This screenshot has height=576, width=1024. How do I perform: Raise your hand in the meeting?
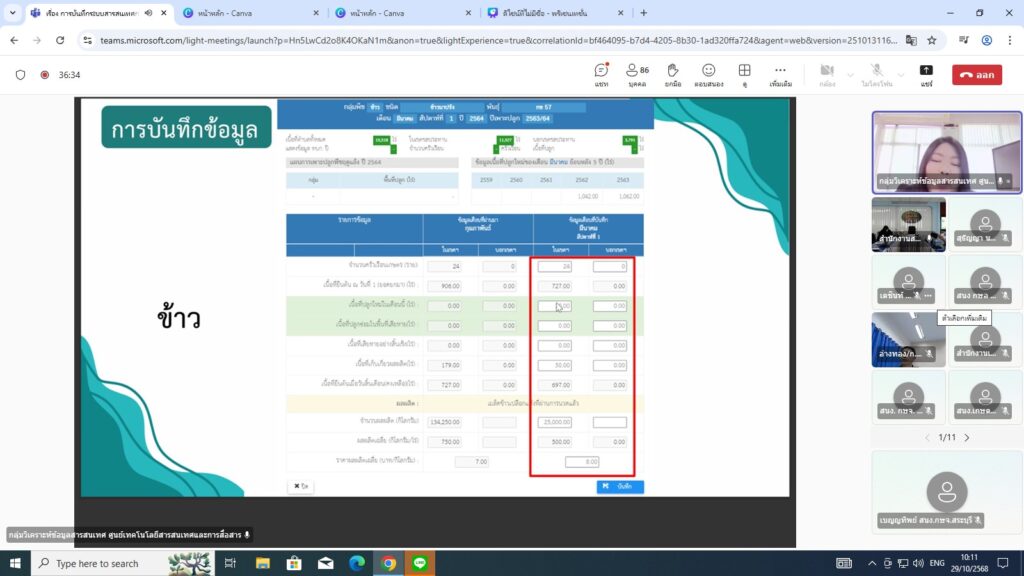[x=673, y=74]
